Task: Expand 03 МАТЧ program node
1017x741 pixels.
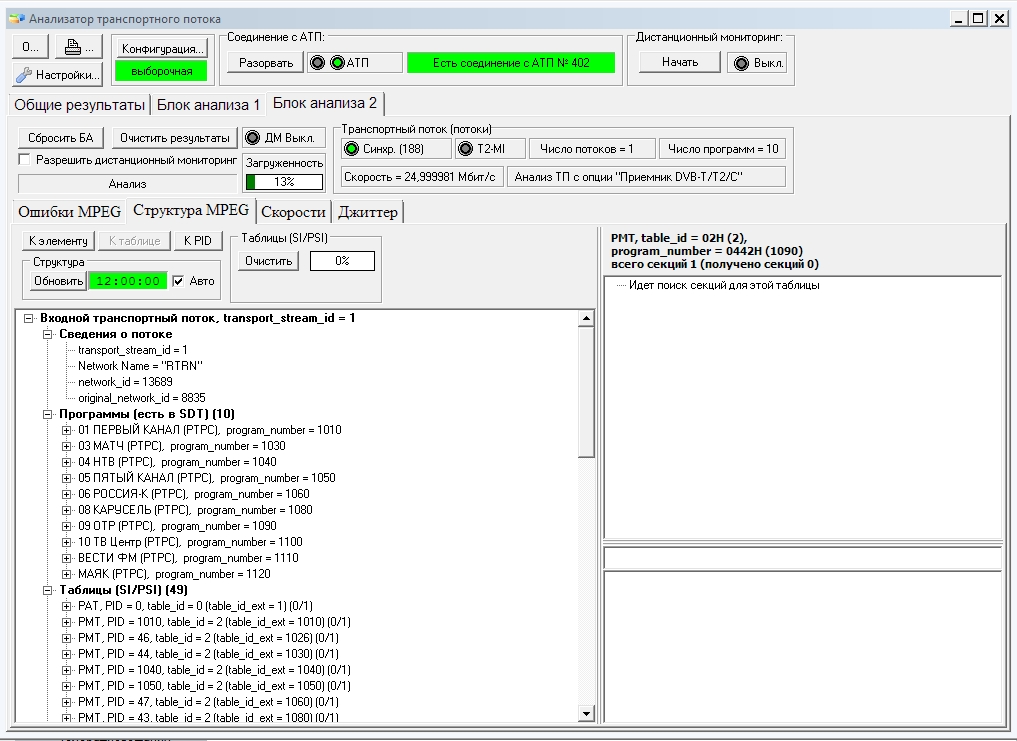Action: click(x=66, y=446)
